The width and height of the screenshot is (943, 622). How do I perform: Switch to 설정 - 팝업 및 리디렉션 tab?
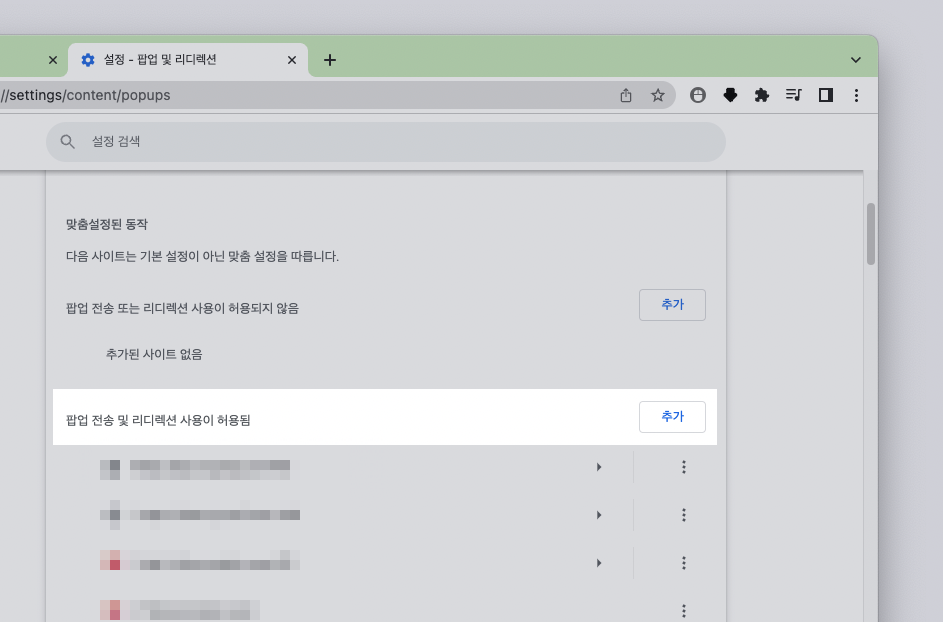(x=188, y=60)
